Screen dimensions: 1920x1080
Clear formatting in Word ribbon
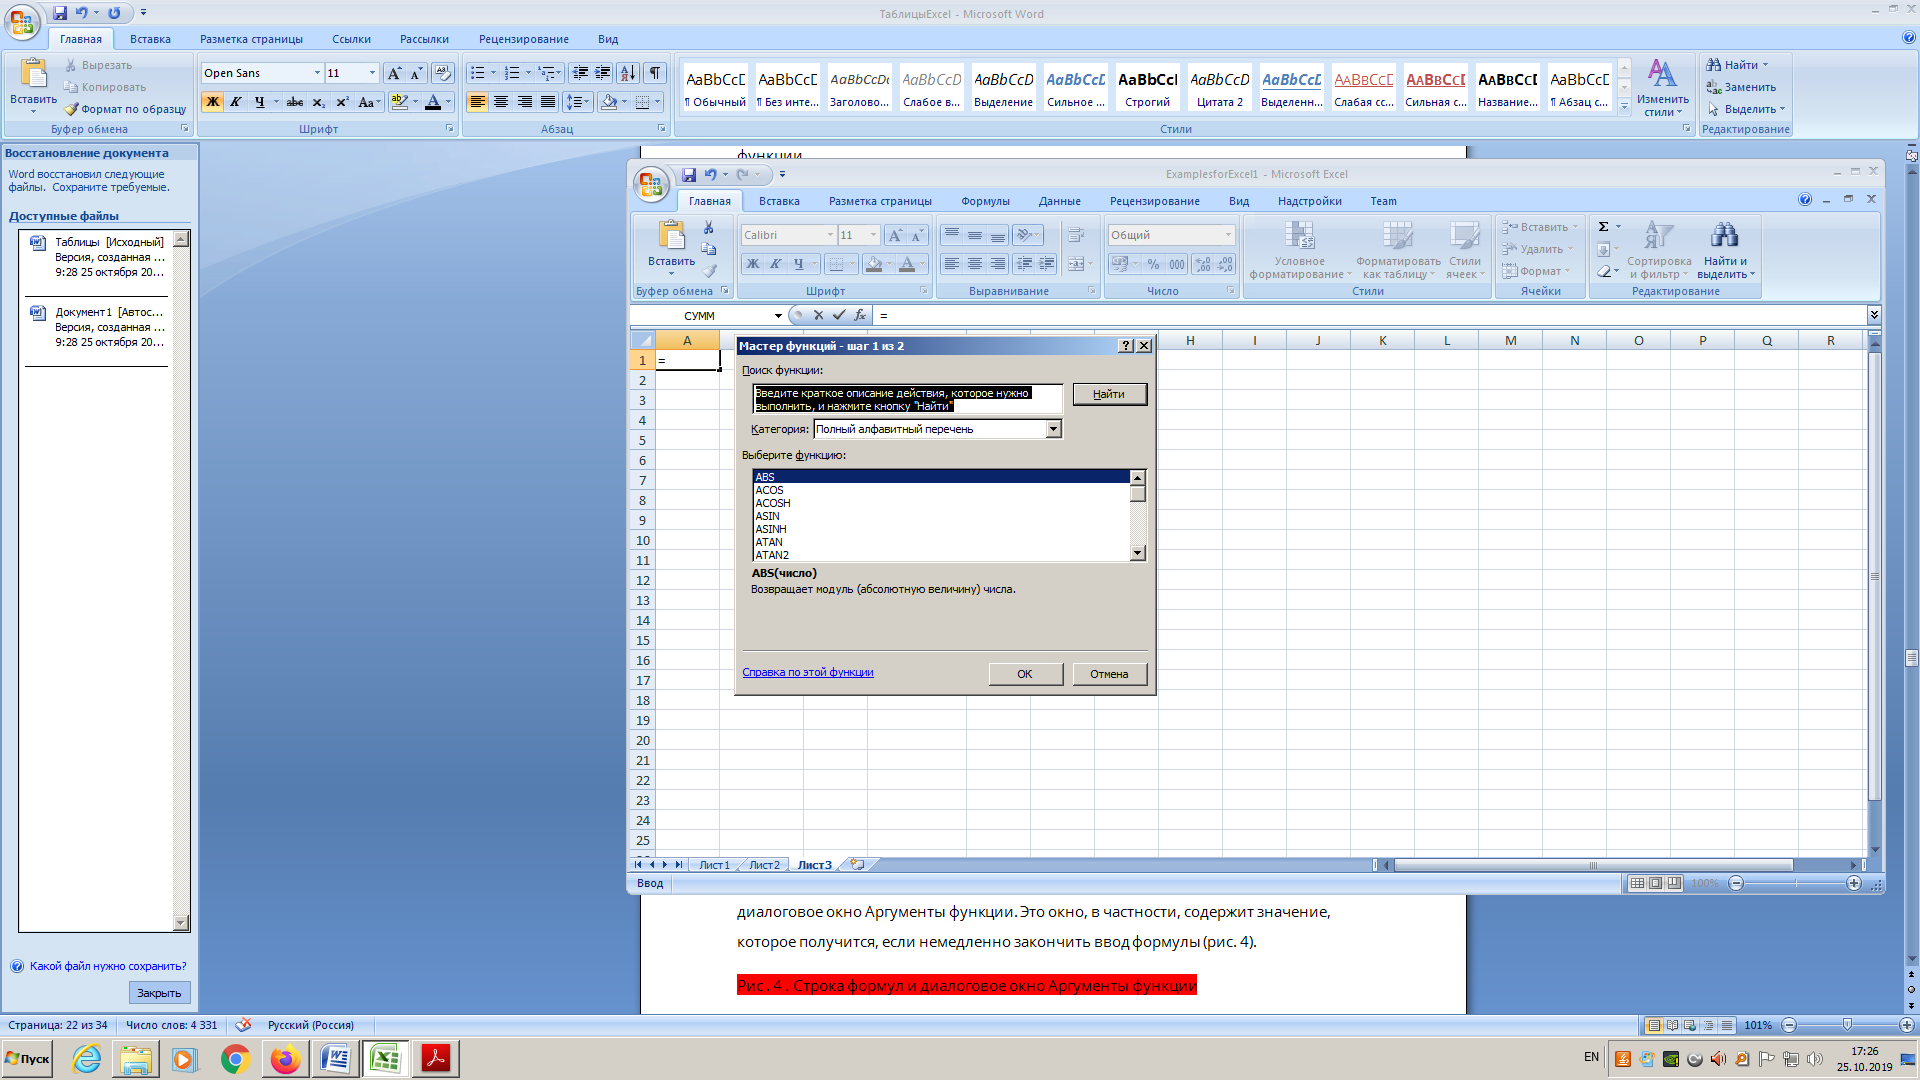point(443,73)
